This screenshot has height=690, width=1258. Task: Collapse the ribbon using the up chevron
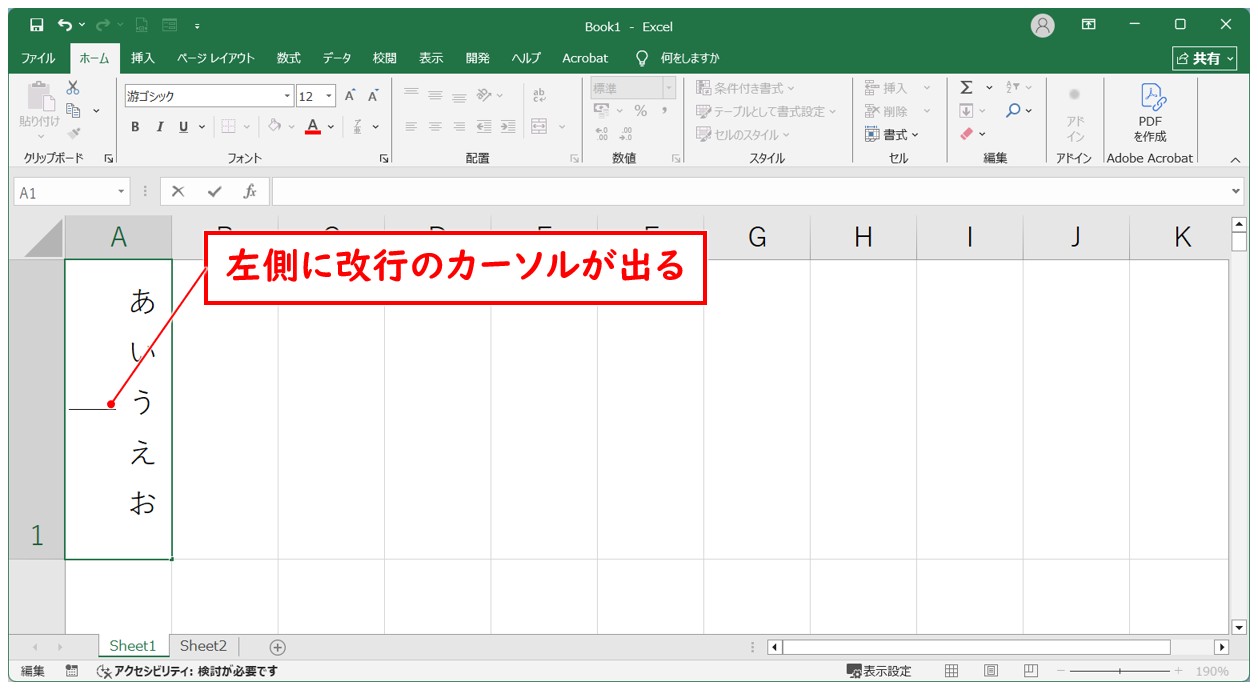[1235, 159]
